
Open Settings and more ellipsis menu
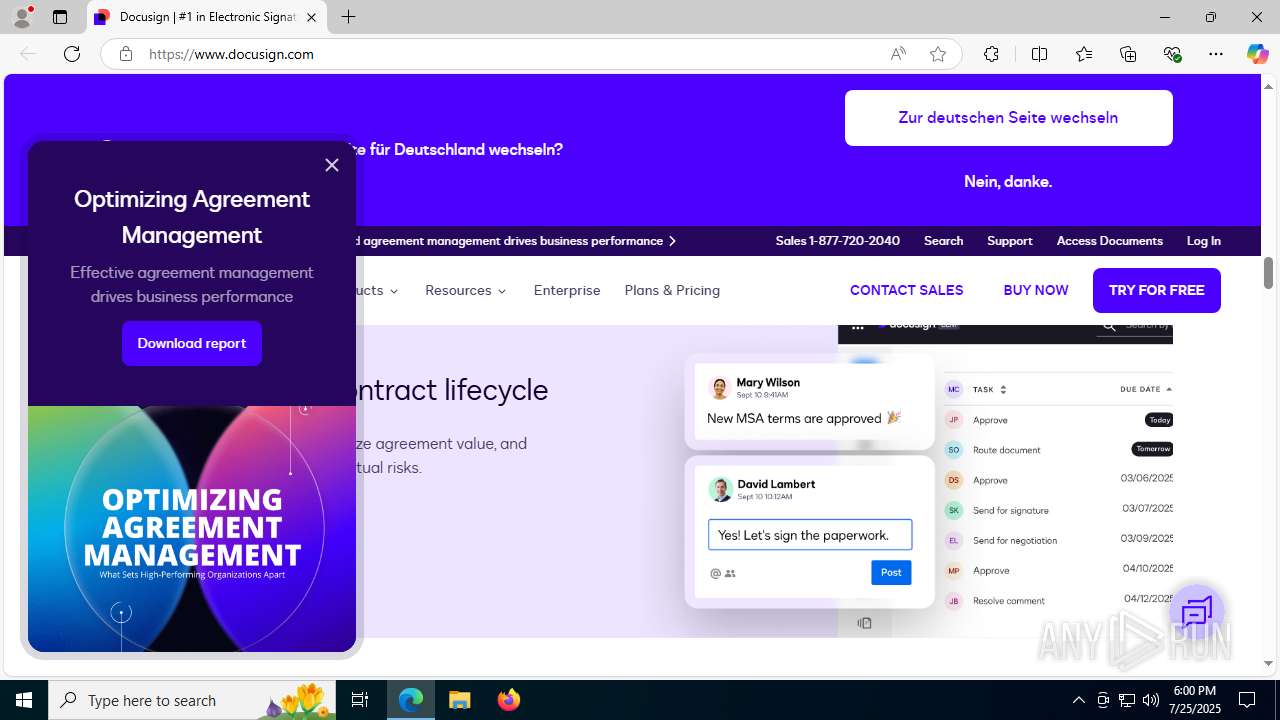tap(1216, 54)
